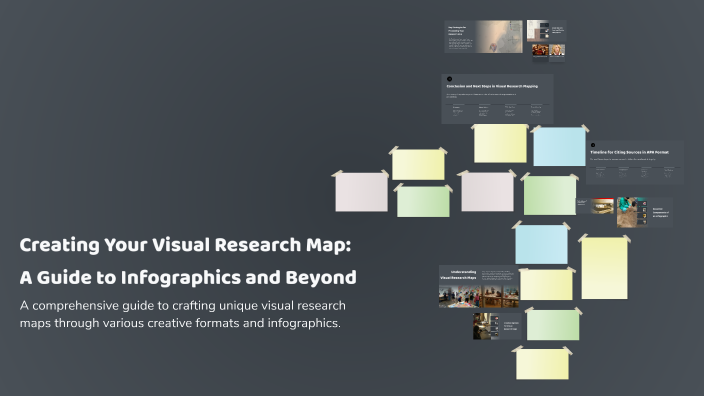Click the black circle icon on Timeline slide

593,145
